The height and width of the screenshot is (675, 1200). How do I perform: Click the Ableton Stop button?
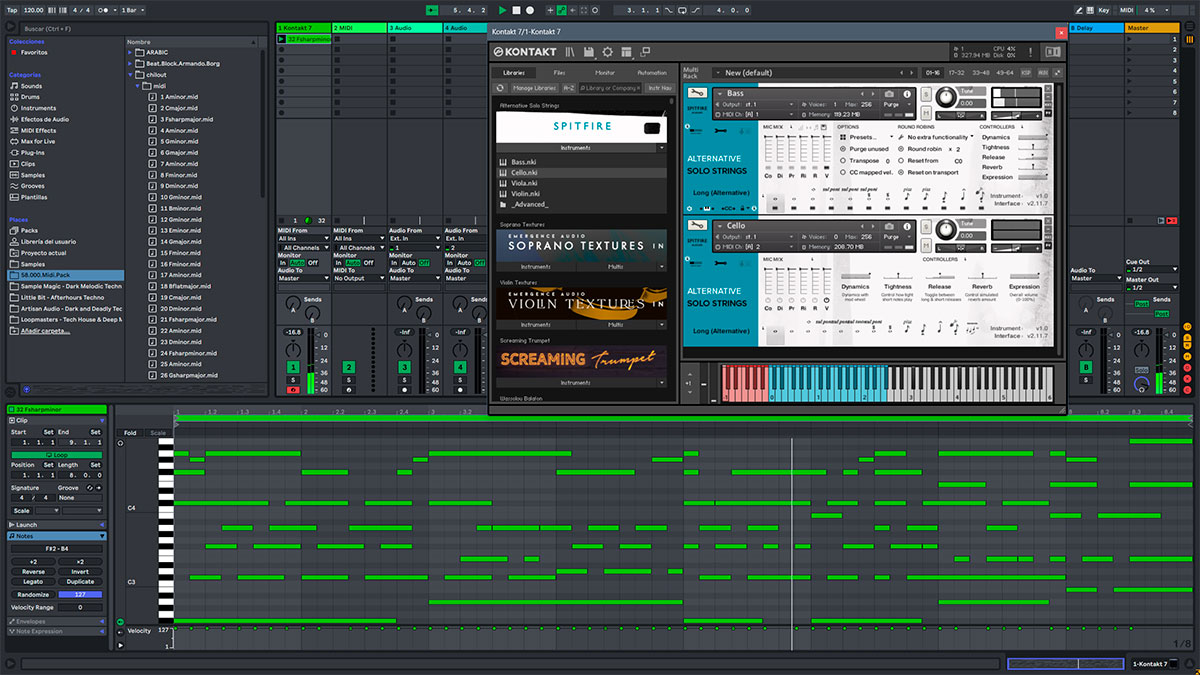[x=516, y=10]
